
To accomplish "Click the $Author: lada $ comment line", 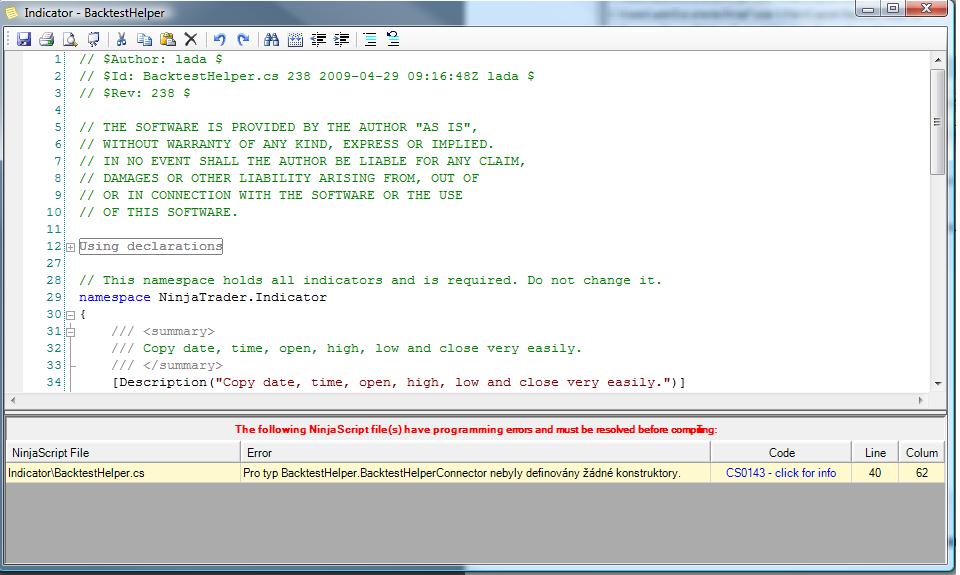I will point(151,59).
